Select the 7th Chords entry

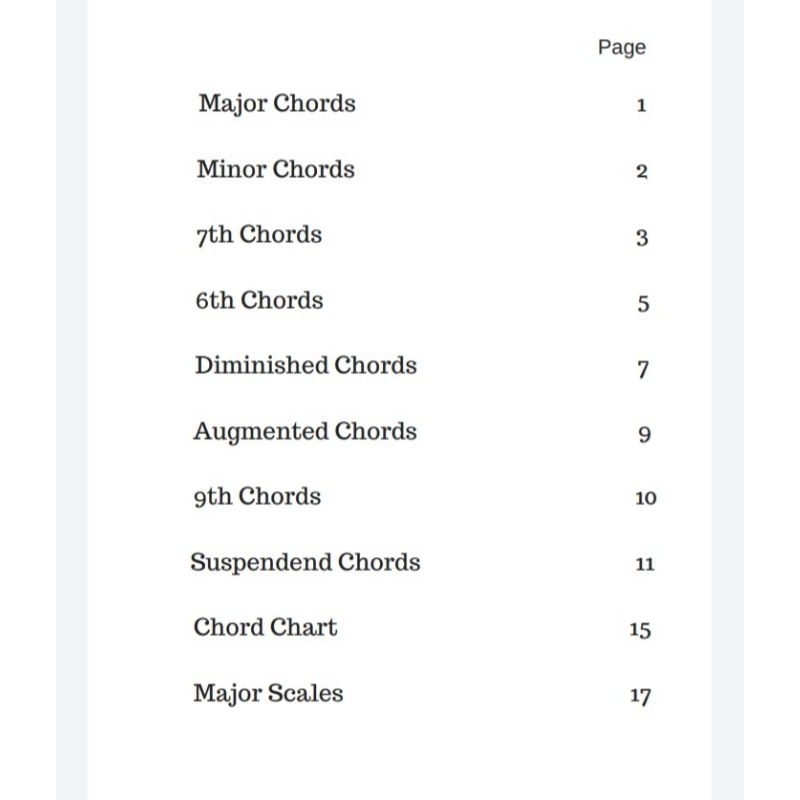[x=259, y=235]
